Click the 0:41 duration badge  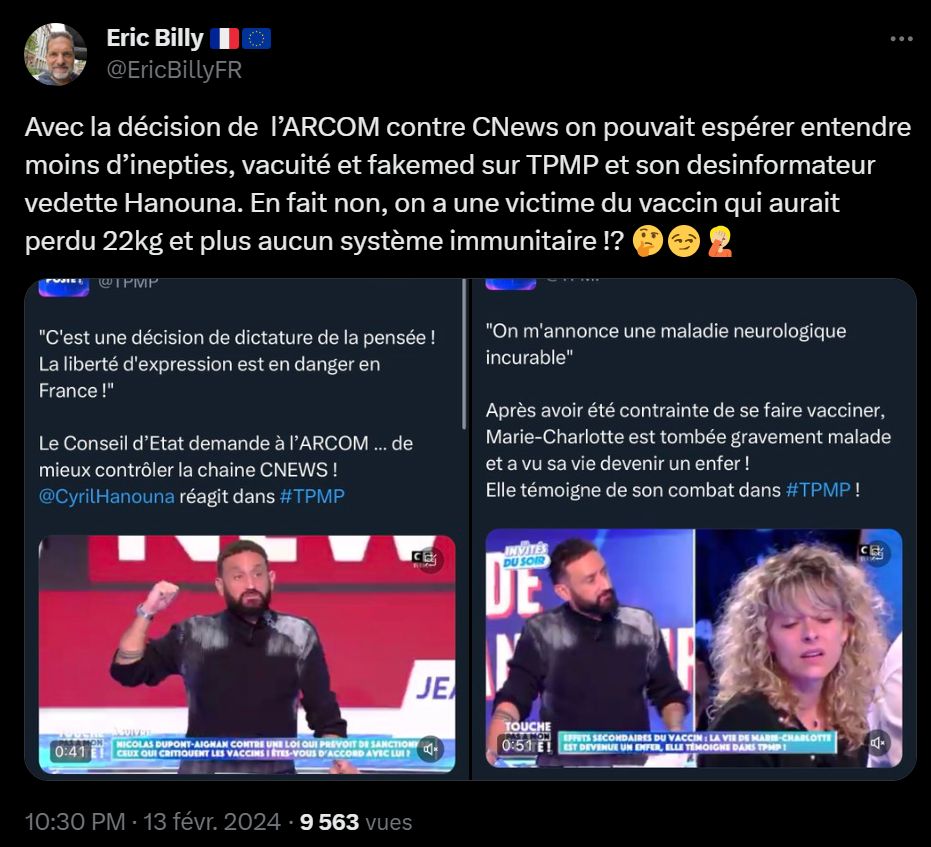coord(70,751)
